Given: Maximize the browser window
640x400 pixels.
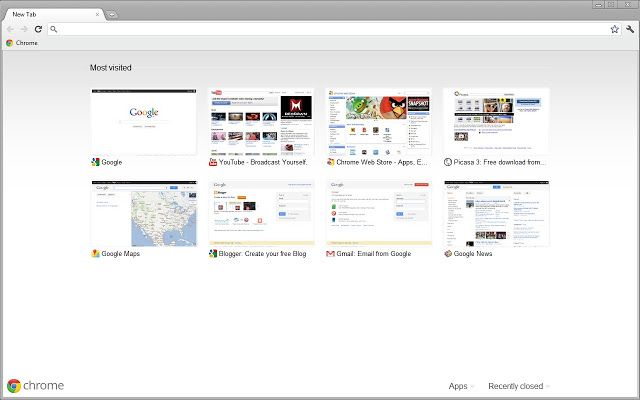Looking at the screenshot, I should coord(611,4).
